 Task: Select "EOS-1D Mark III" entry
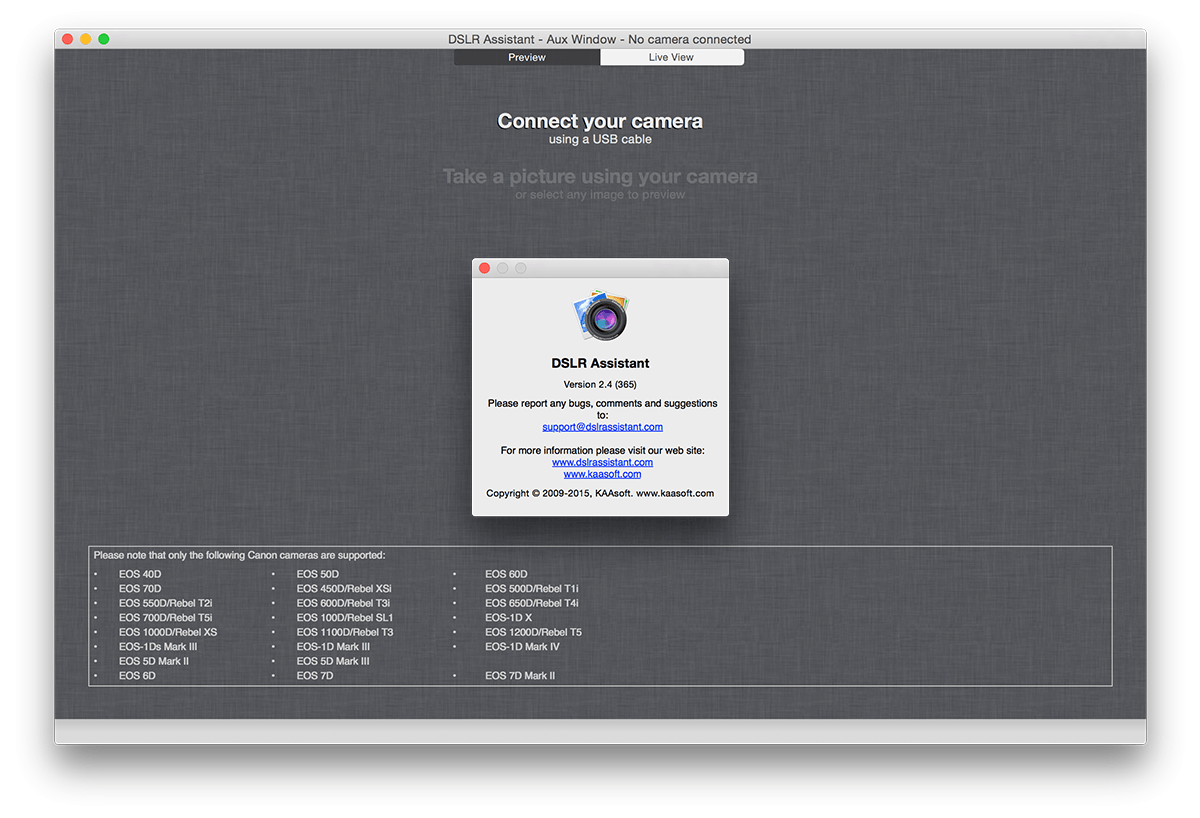pos(333,647)
